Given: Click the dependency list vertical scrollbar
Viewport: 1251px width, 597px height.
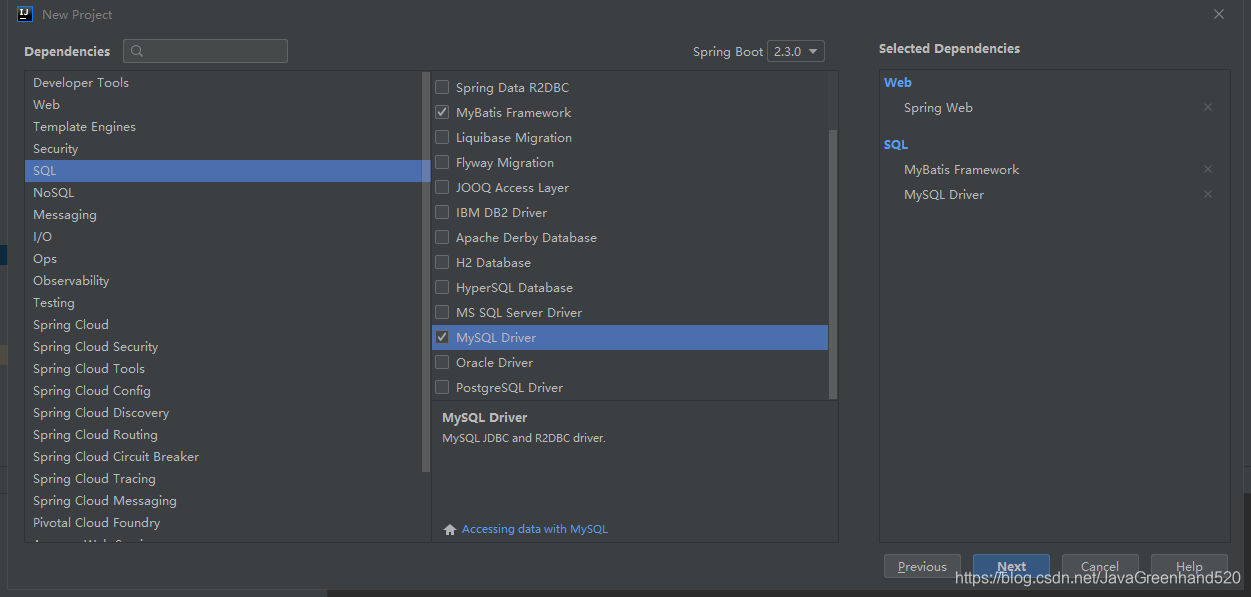Looking at the screenshot, I should [833, 265].
